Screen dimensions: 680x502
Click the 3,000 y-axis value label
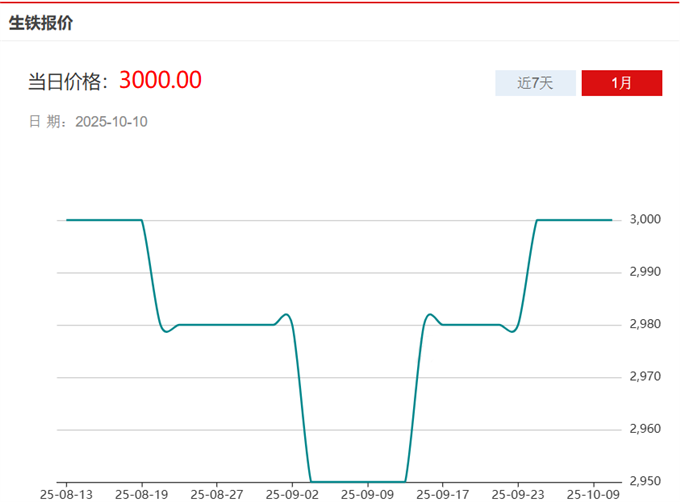point(645,220)
